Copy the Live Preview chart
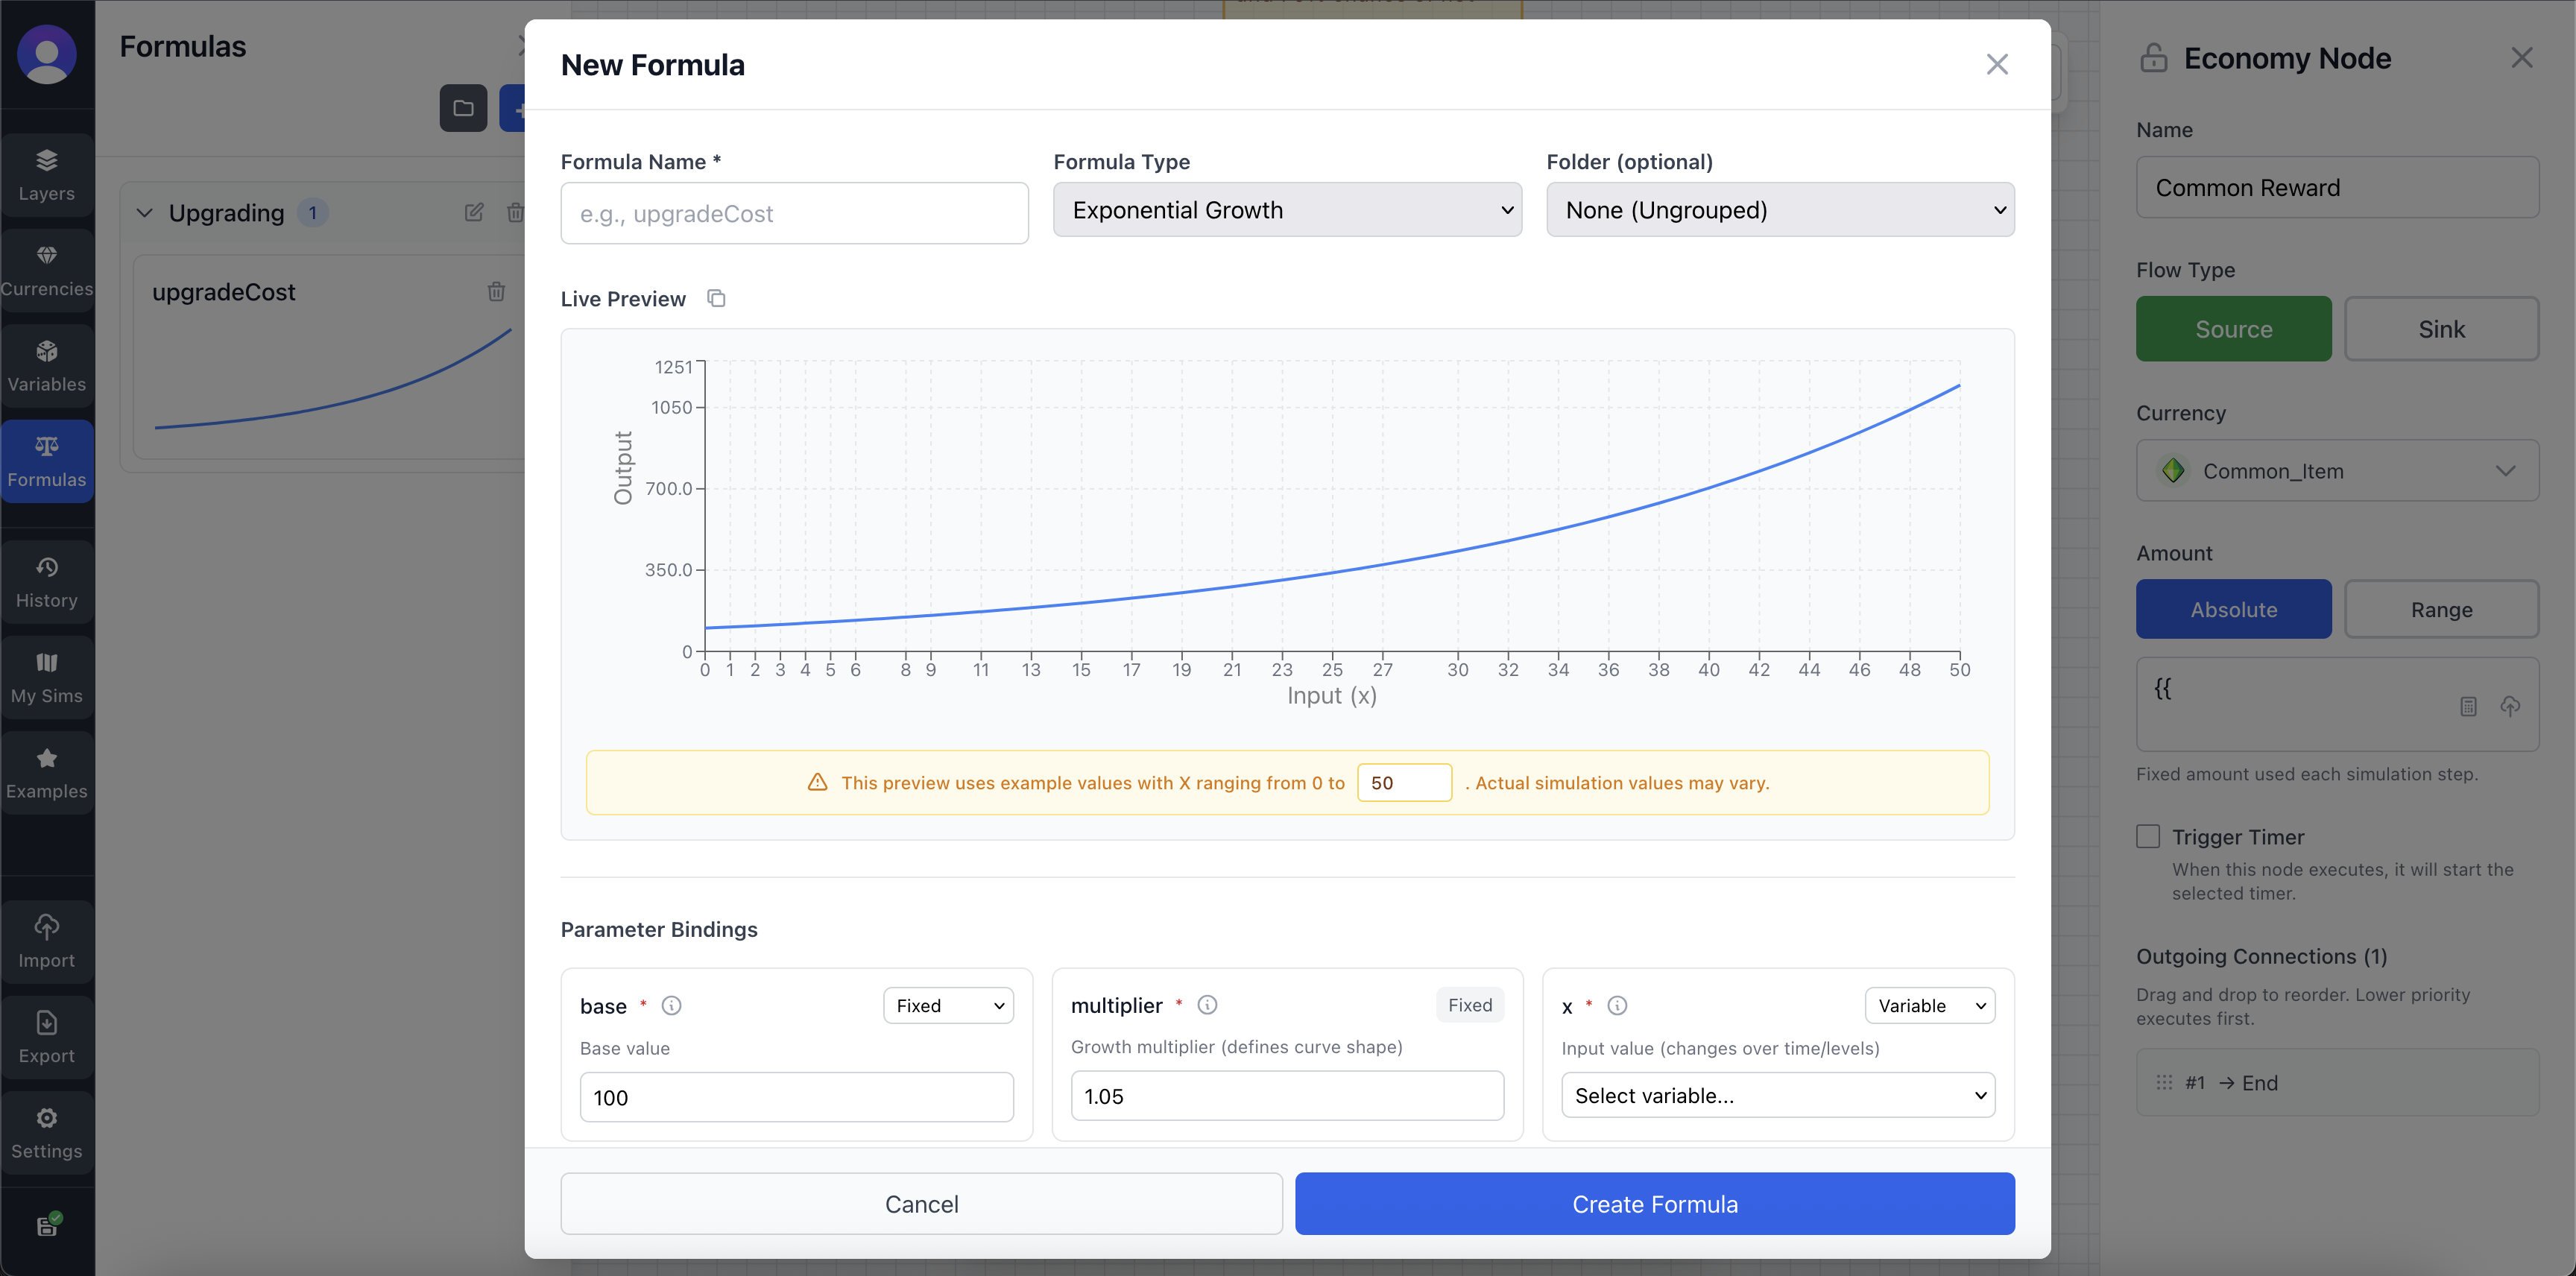The image size is (2576, 1276). click(x=716, y=298)
